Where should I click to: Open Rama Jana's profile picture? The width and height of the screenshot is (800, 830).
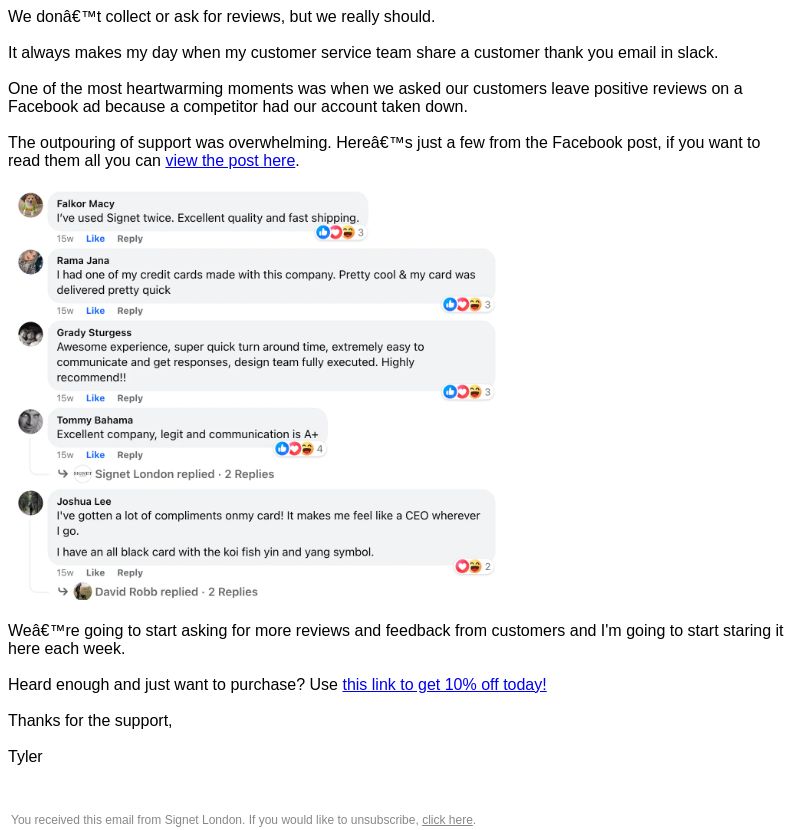[31, 262]
